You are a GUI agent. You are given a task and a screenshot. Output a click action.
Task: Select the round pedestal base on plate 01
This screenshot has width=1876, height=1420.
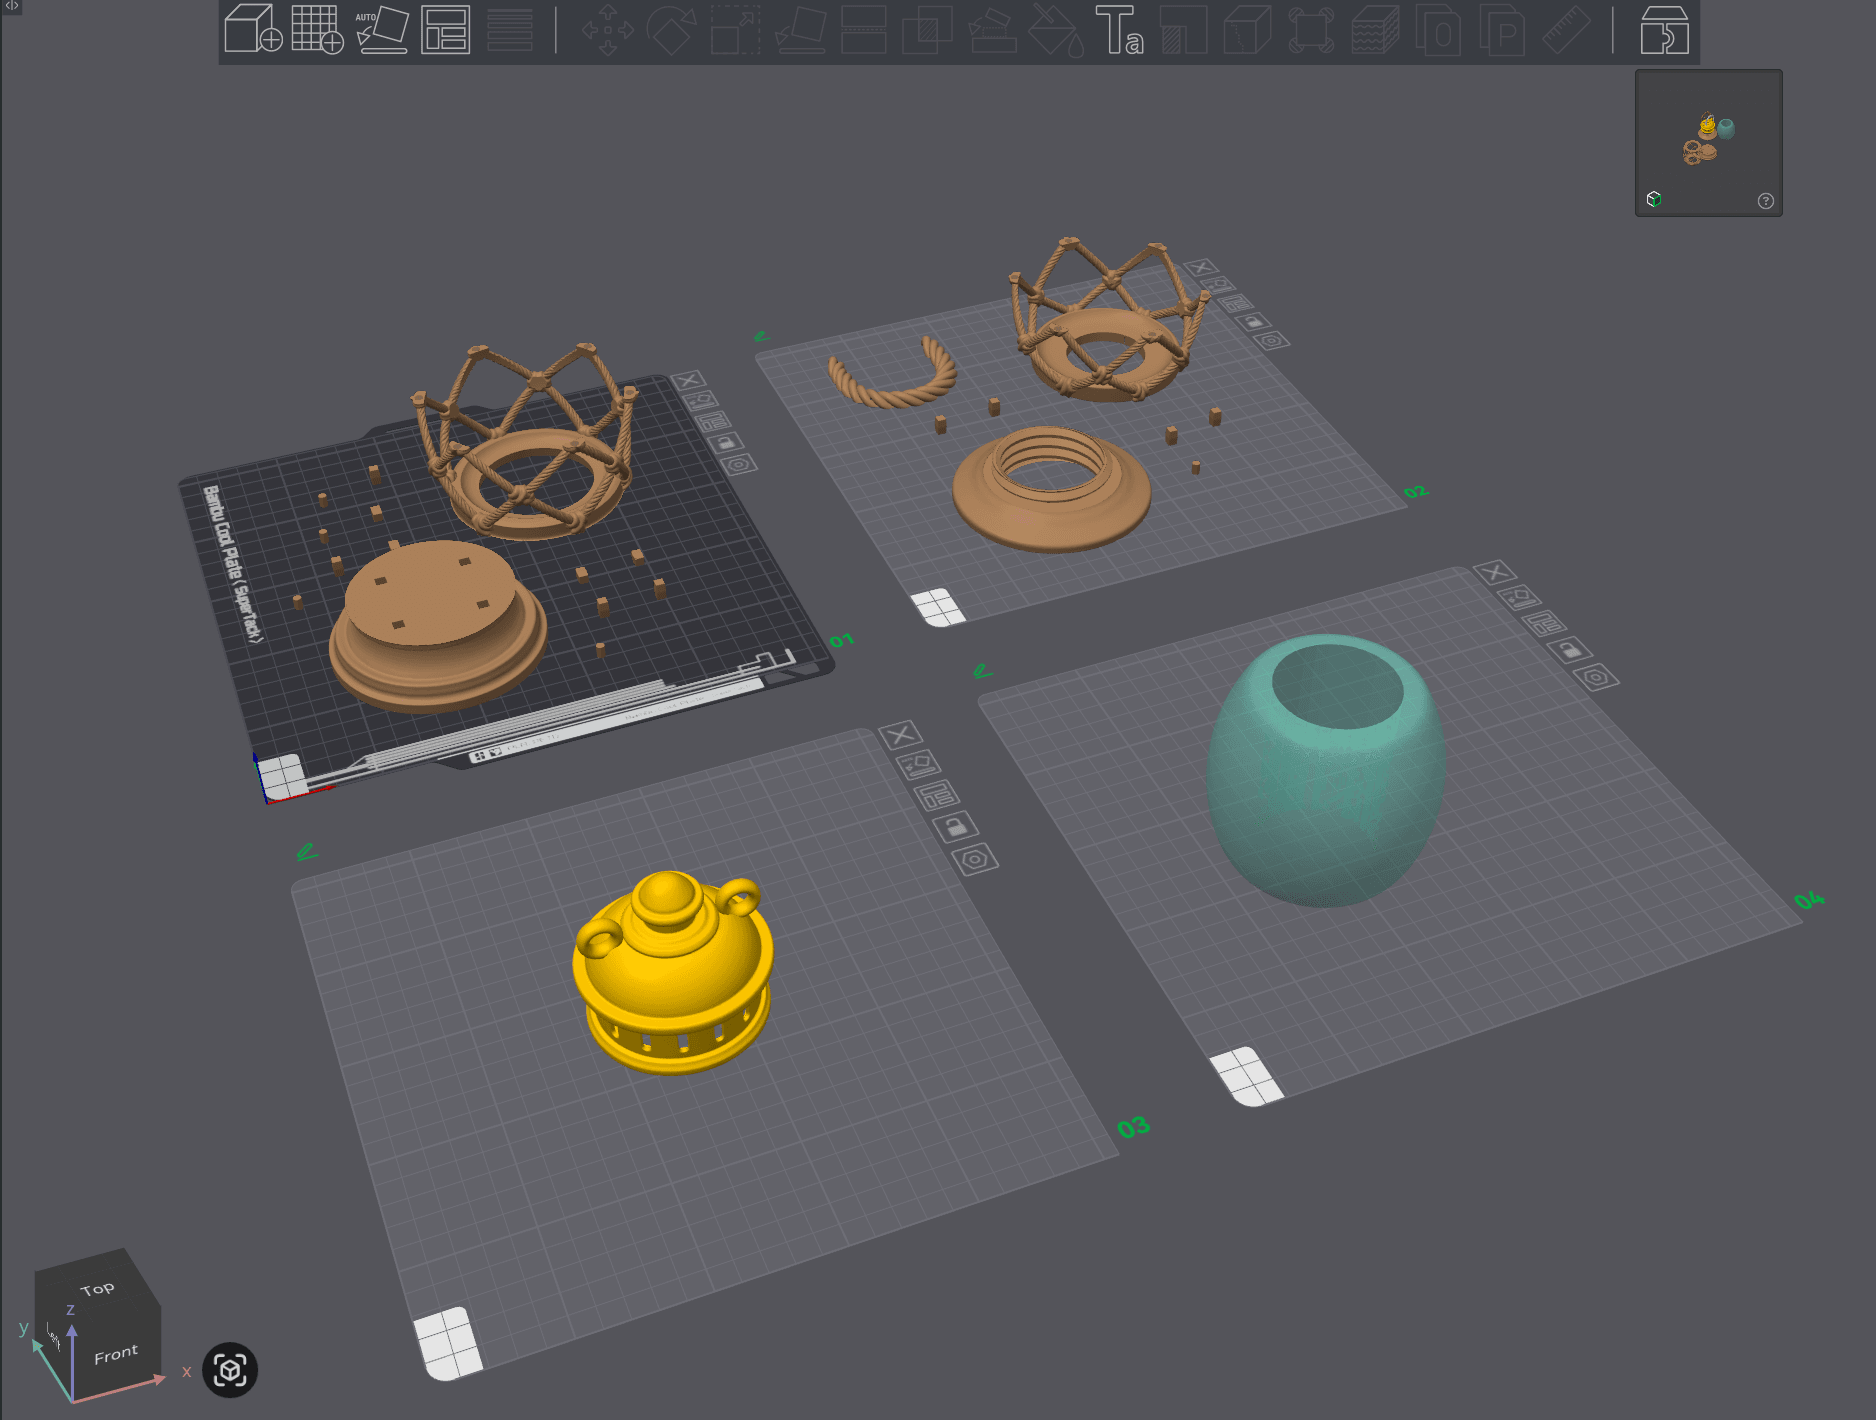tap(437, 627)
